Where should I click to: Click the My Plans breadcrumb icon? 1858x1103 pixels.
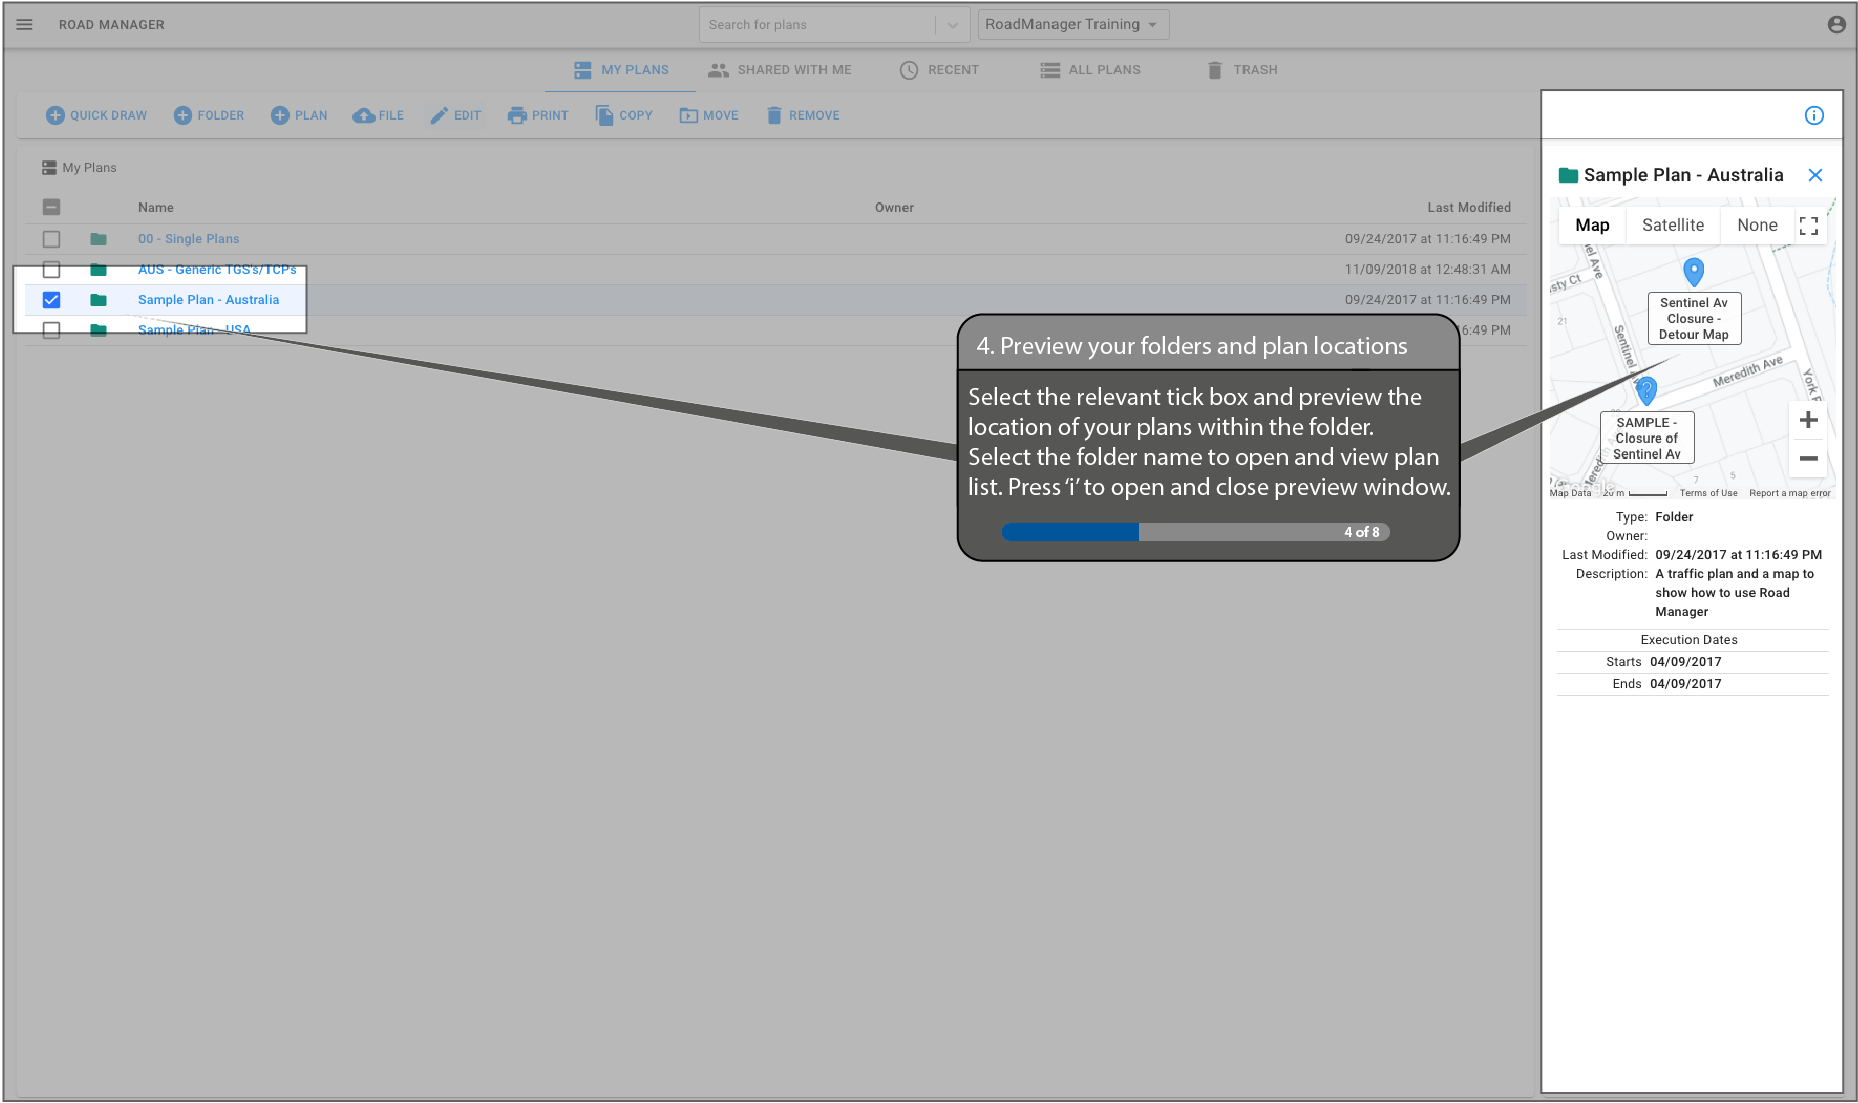point(49,168)
